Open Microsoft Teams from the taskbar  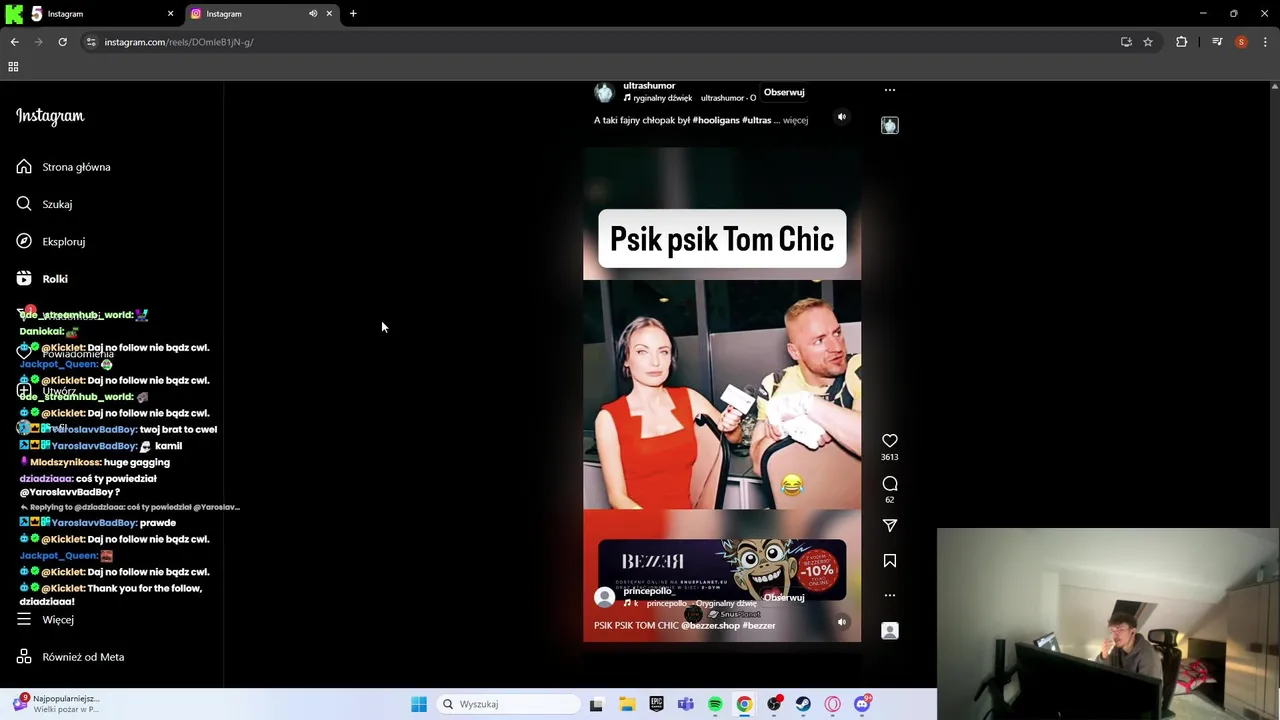(685, 704)
